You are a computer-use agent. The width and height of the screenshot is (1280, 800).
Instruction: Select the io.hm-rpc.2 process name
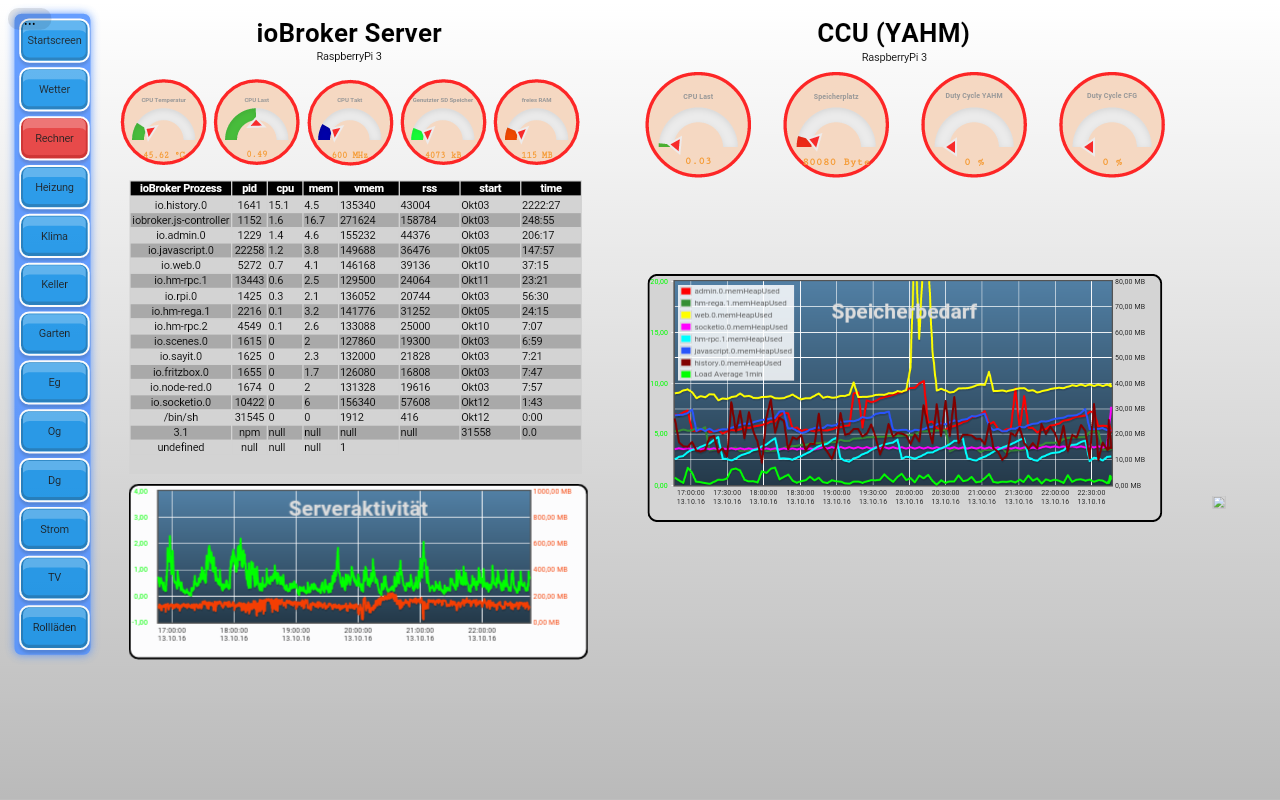point(181,326)
